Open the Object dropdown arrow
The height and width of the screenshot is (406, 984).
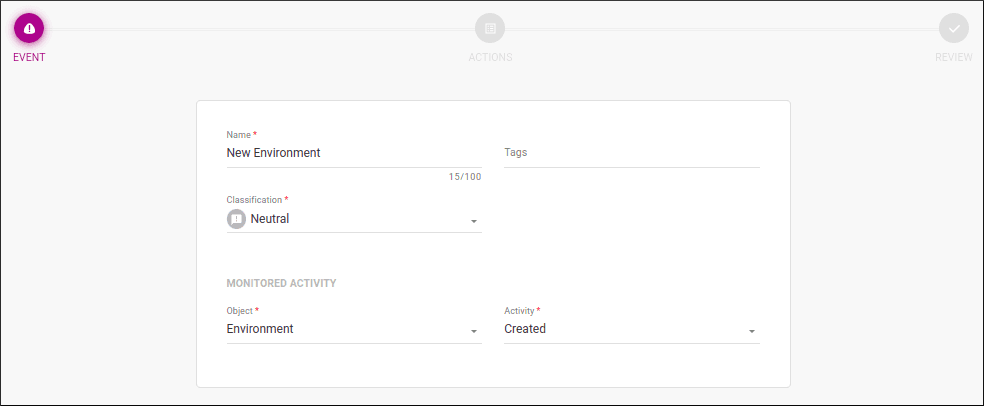(474, 331)
